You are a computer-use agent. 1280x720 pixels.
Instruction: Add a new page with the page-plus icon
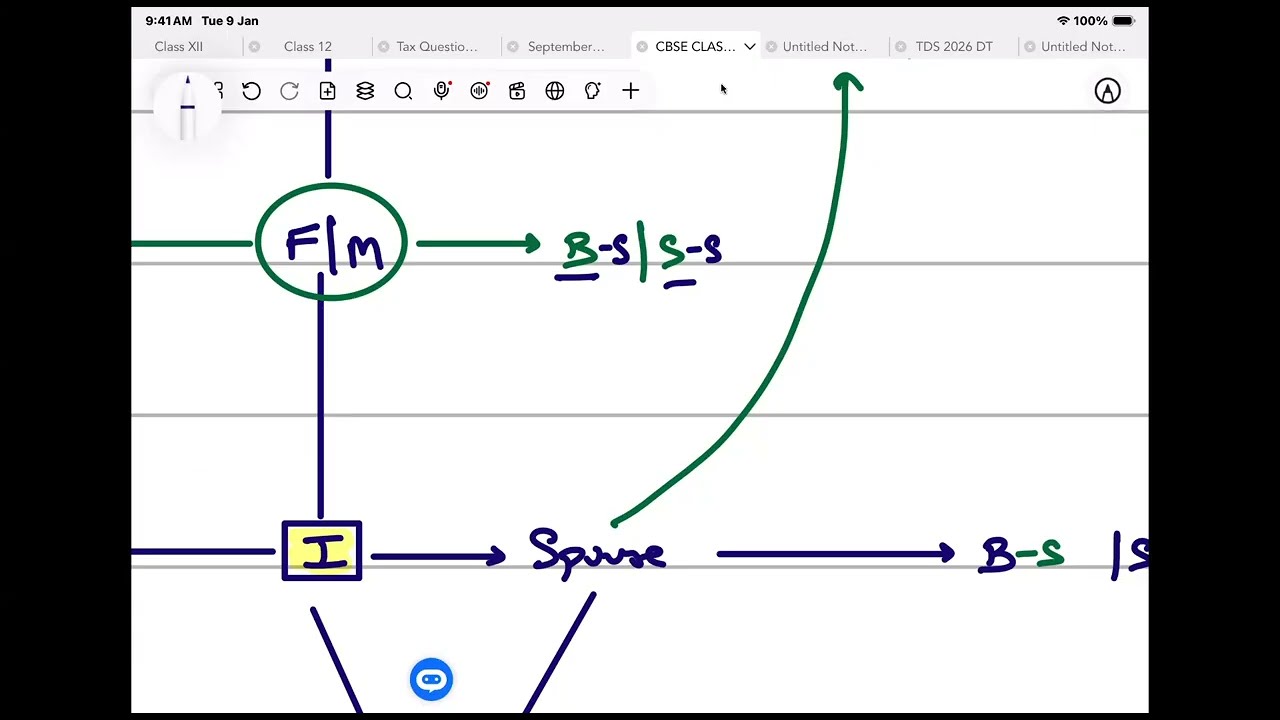point(327,91)
